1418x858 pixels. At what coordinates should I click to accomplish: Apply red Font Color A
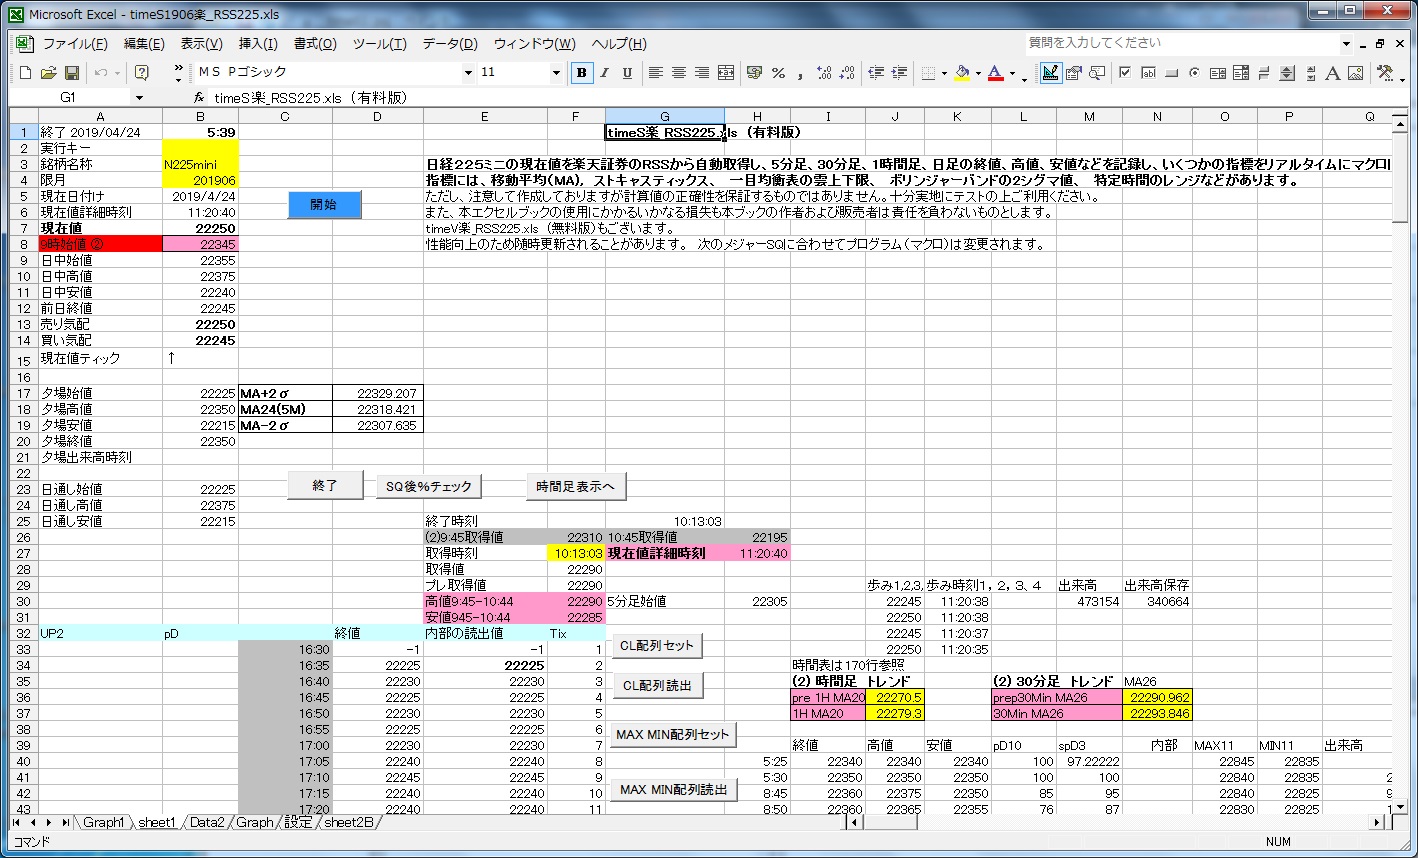[x=996, y=72]
